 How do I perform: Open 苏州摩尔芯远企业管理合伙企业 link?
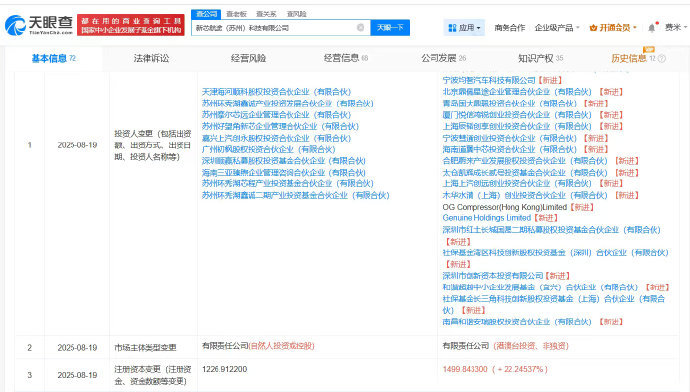coord(276,115)
